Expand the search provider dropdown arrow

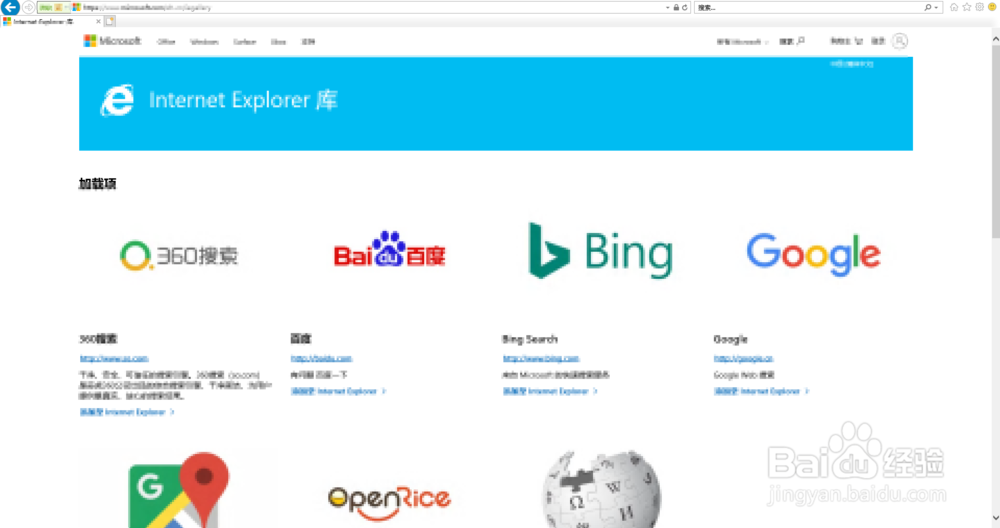936,8
